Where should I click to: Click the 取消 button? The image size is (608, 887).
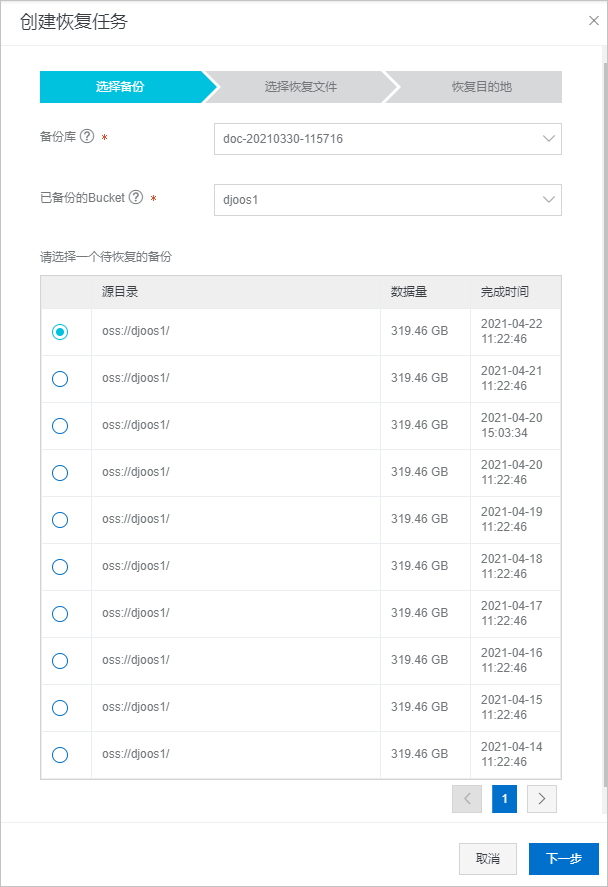pos(488,859)
